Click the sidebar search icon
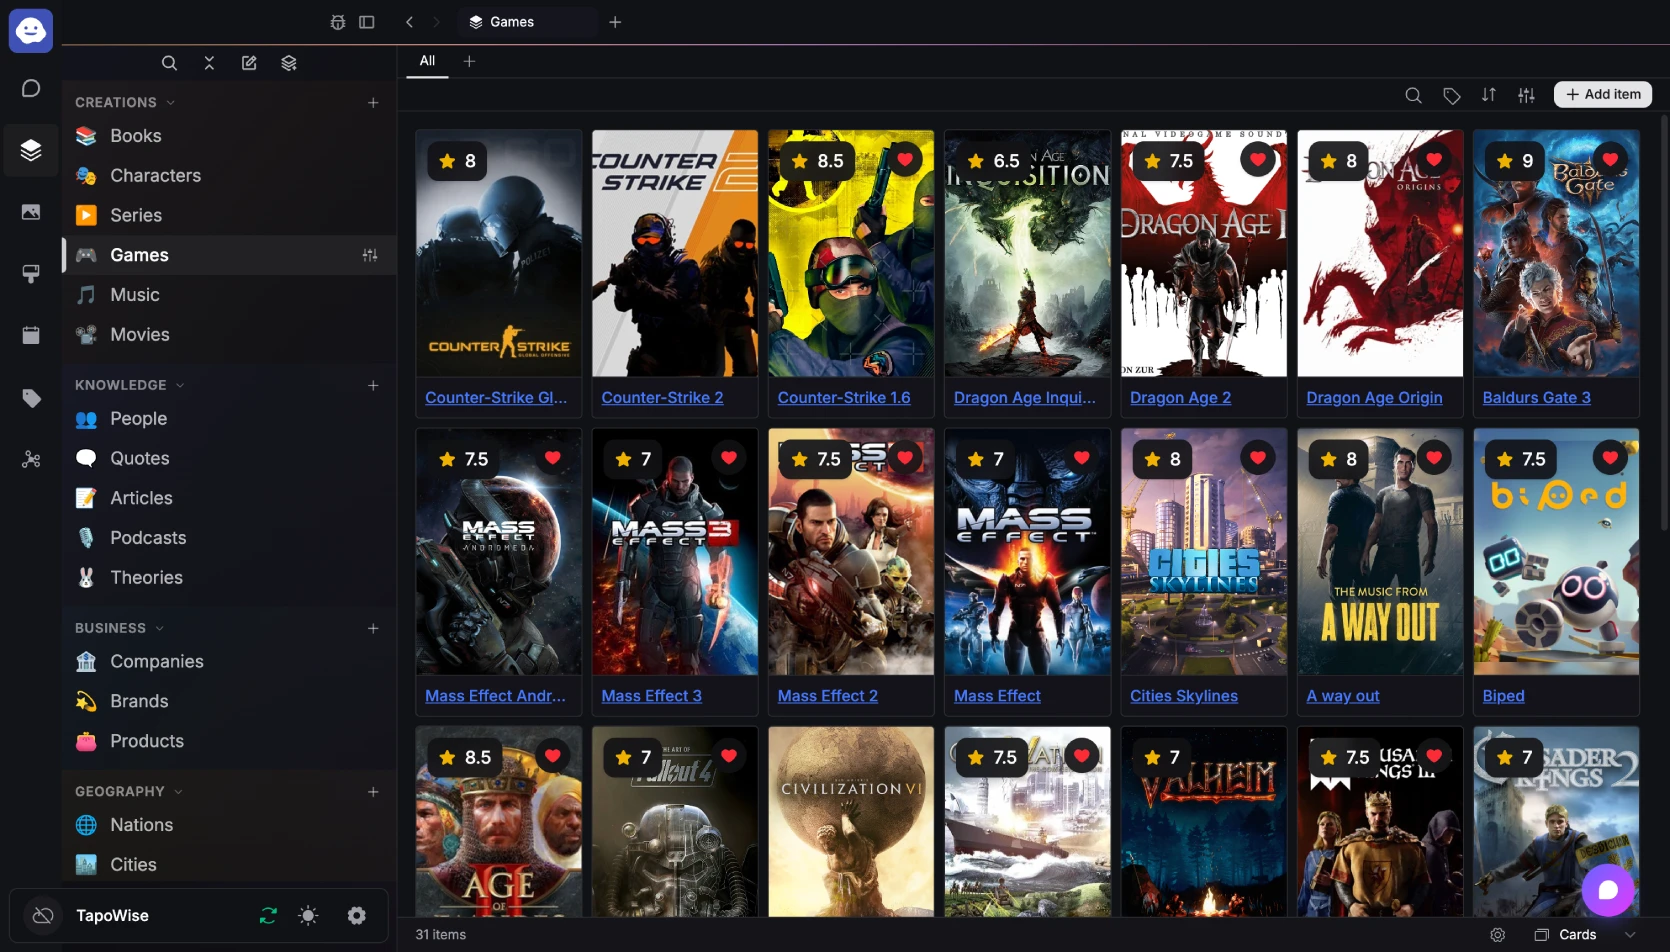Image resolution: width=1670 pixels, height=952 pixels. [x=169, y=63]
